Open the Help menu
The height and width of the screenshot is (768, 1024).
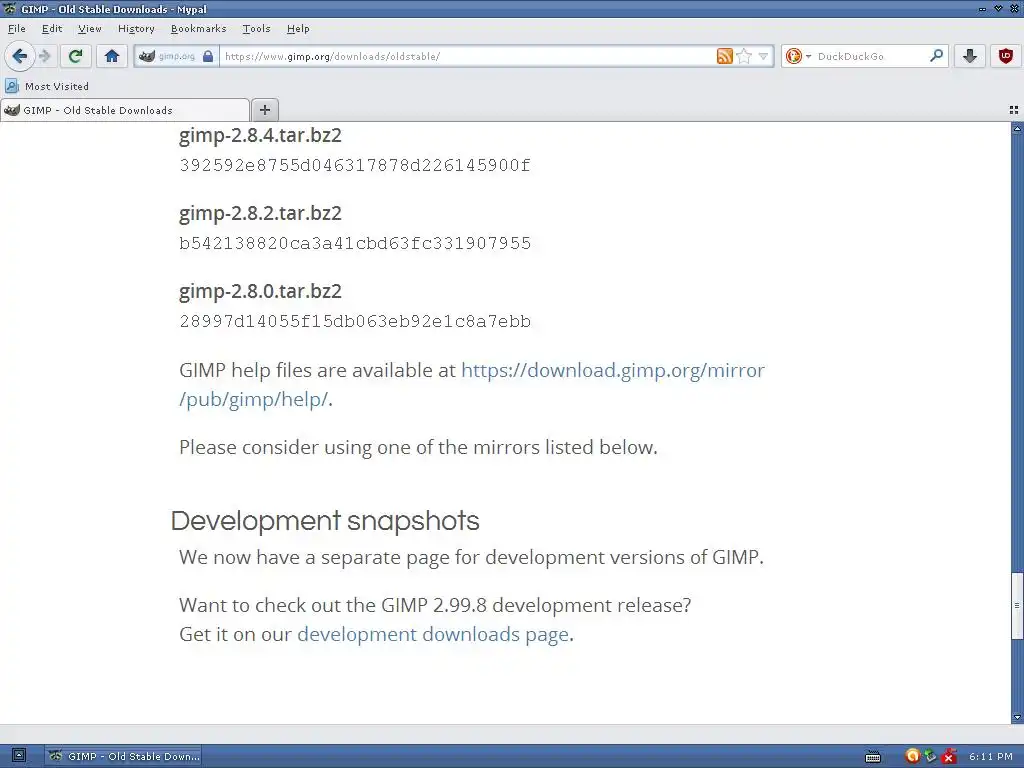[298, 29]
